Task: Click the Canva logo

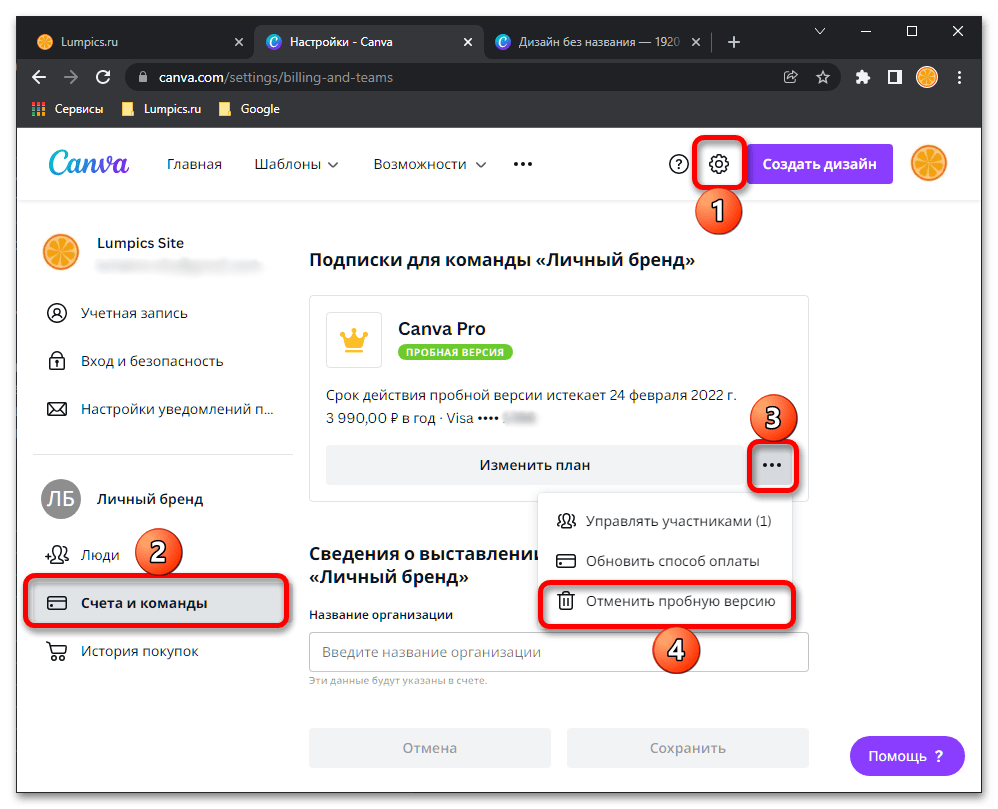Action: 89,163
